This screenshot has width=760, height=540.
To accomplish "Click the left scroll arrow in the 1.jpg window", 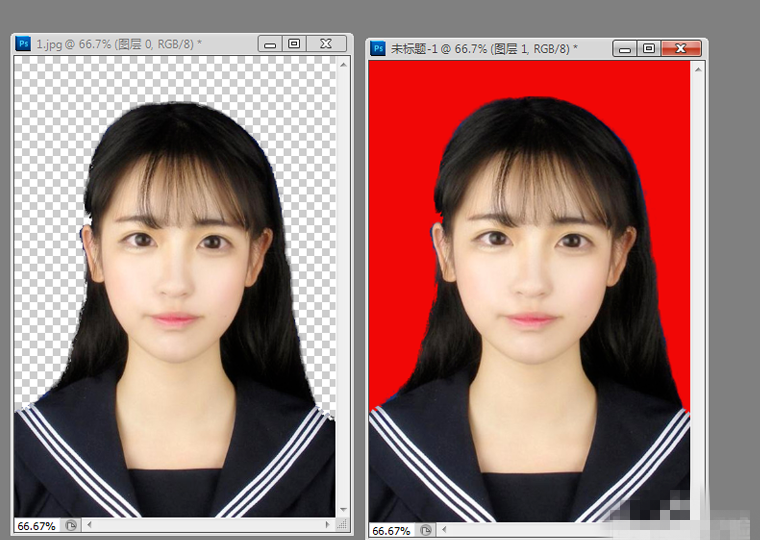I will click(x=90, y=525).
